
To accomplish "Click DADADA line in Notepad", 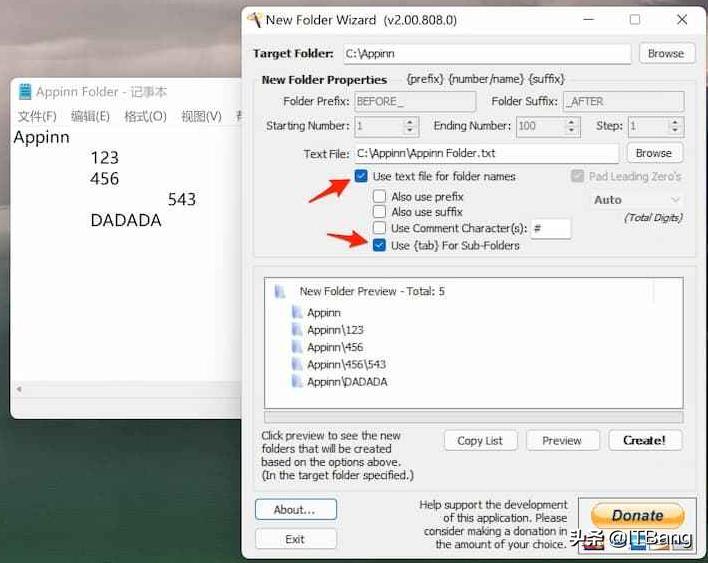I will pyautogui.click(x=126, y=220).
